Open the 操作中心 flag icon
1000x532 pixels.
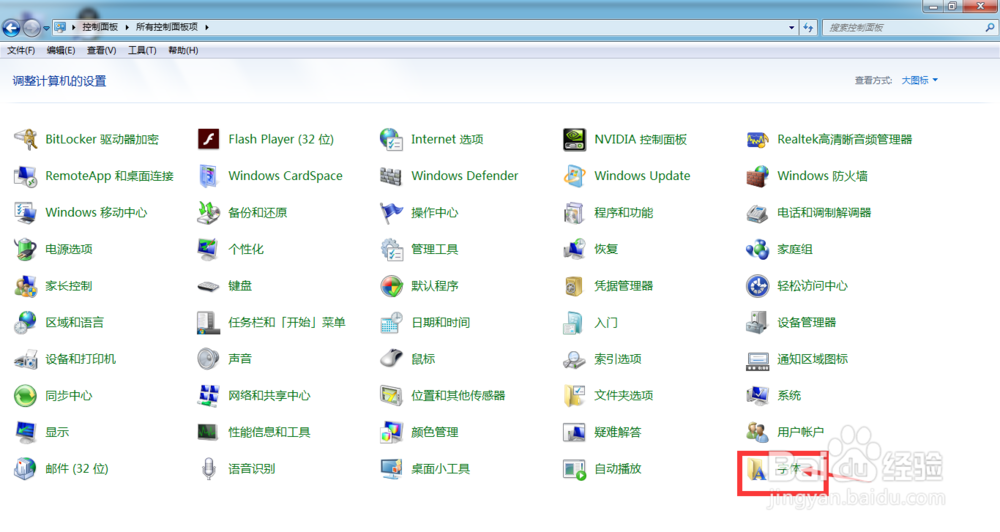coord(392,212)
